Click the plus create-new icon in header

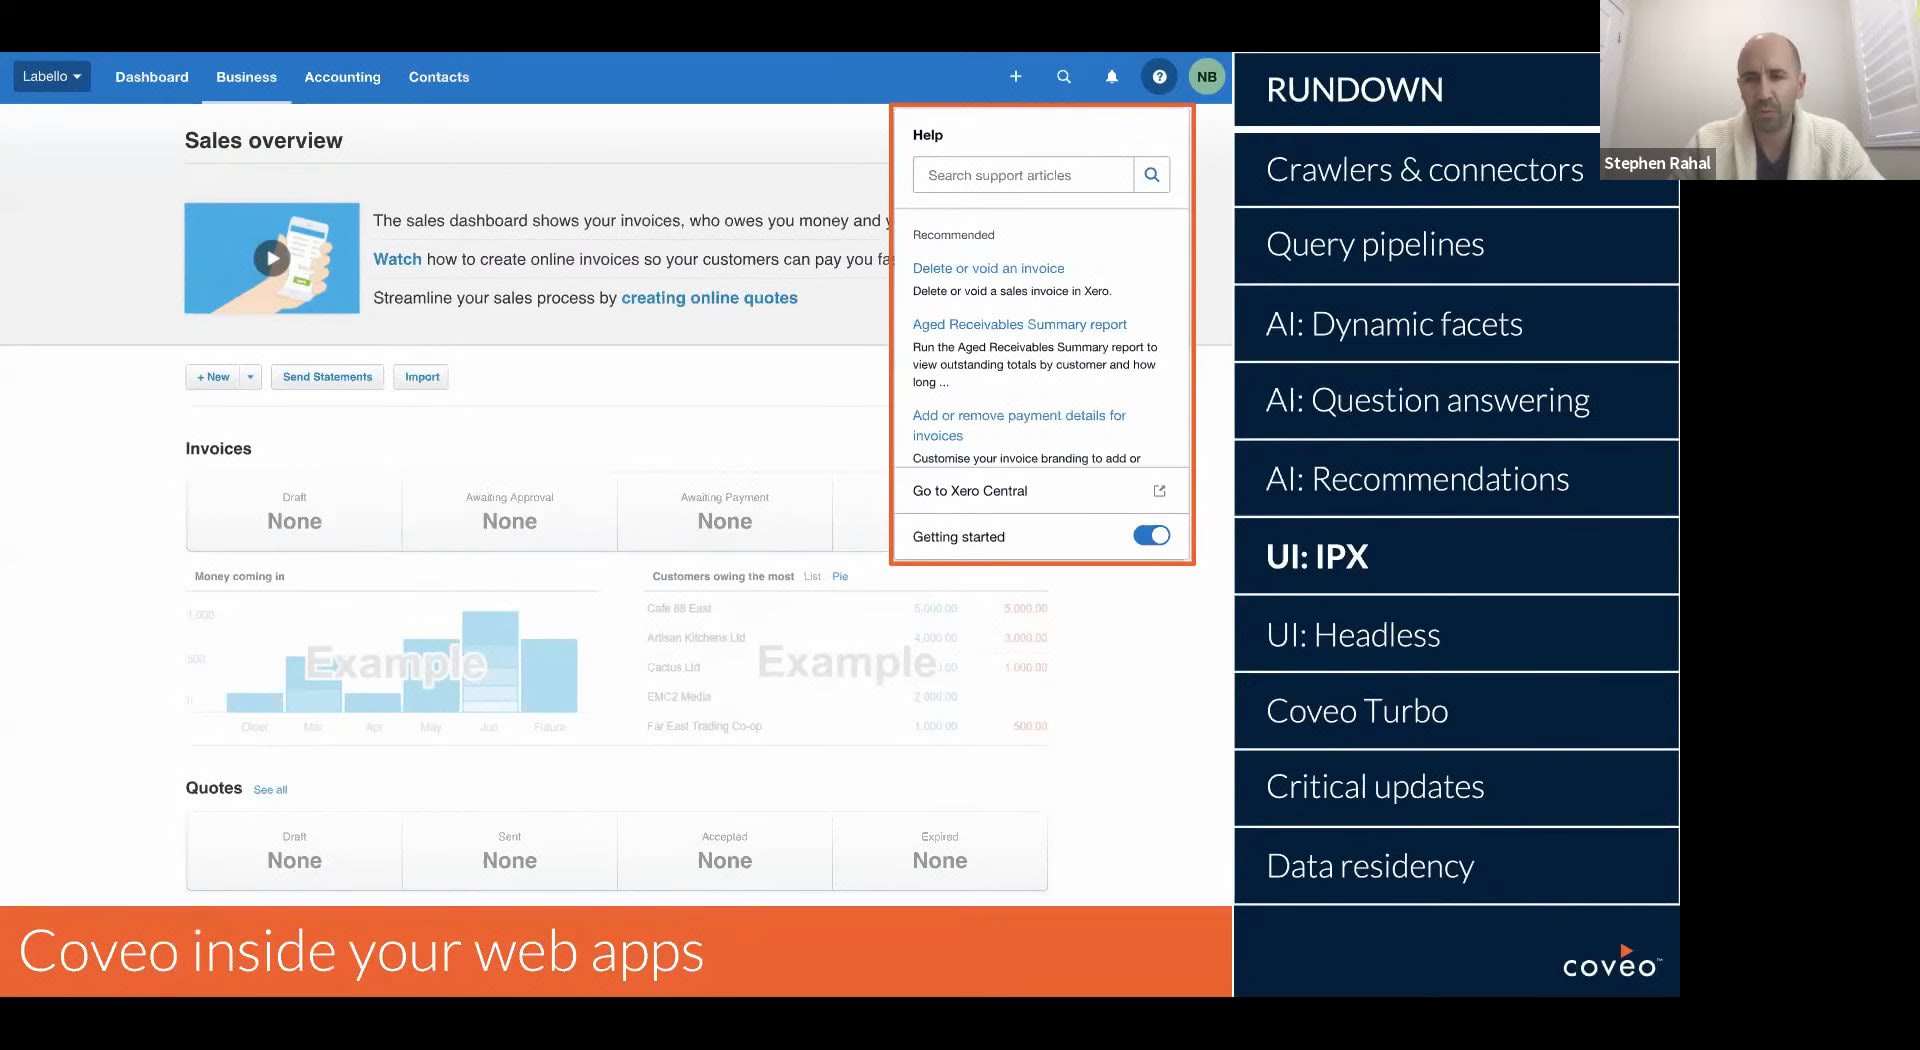[x=1015, y=77]
